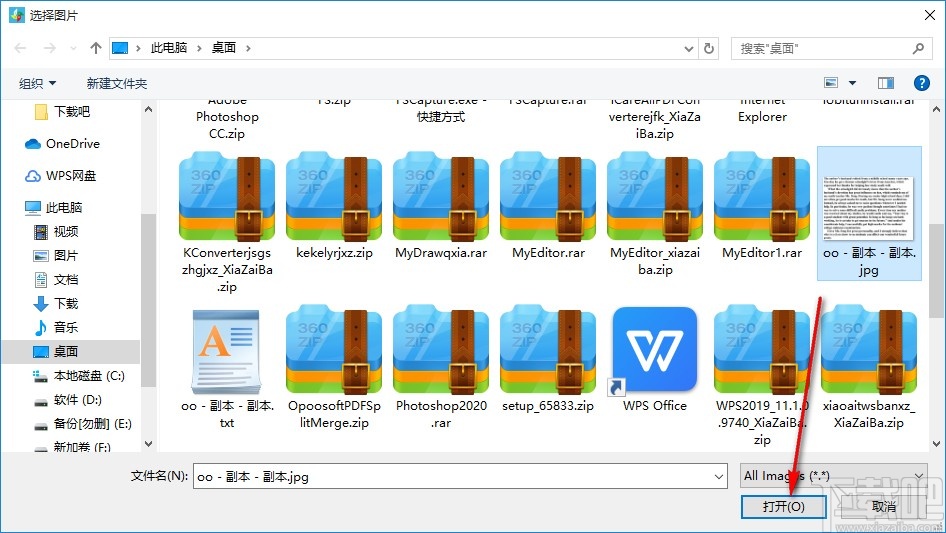Open the 组织 dropdown menu
Screen dimensions: 946x533
[x=37, y=83]
